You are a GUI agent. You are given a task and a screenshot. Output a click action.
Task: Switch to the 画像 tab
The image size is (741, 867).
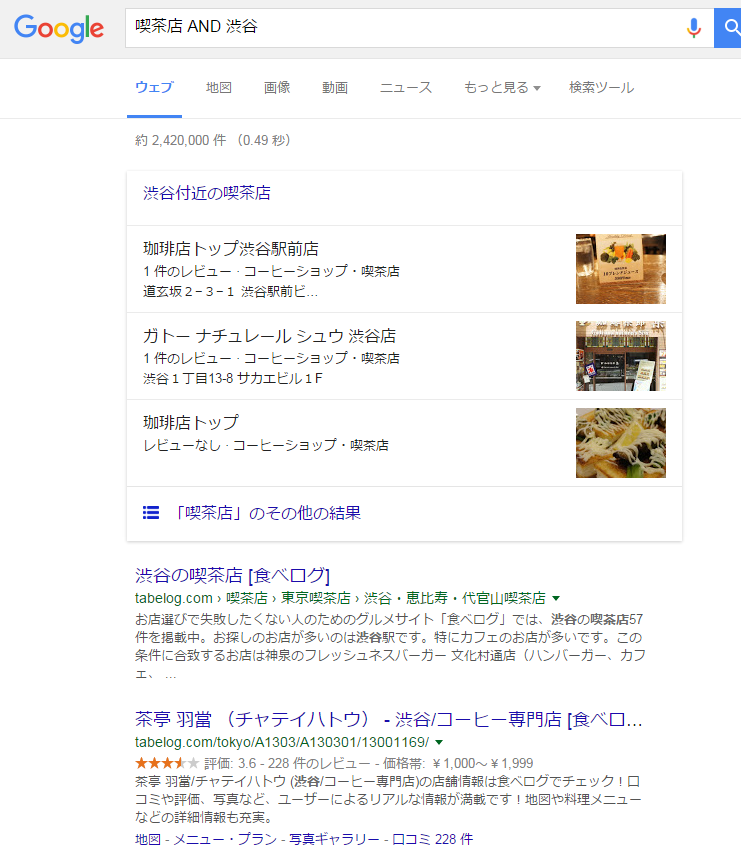pos(276,87)
